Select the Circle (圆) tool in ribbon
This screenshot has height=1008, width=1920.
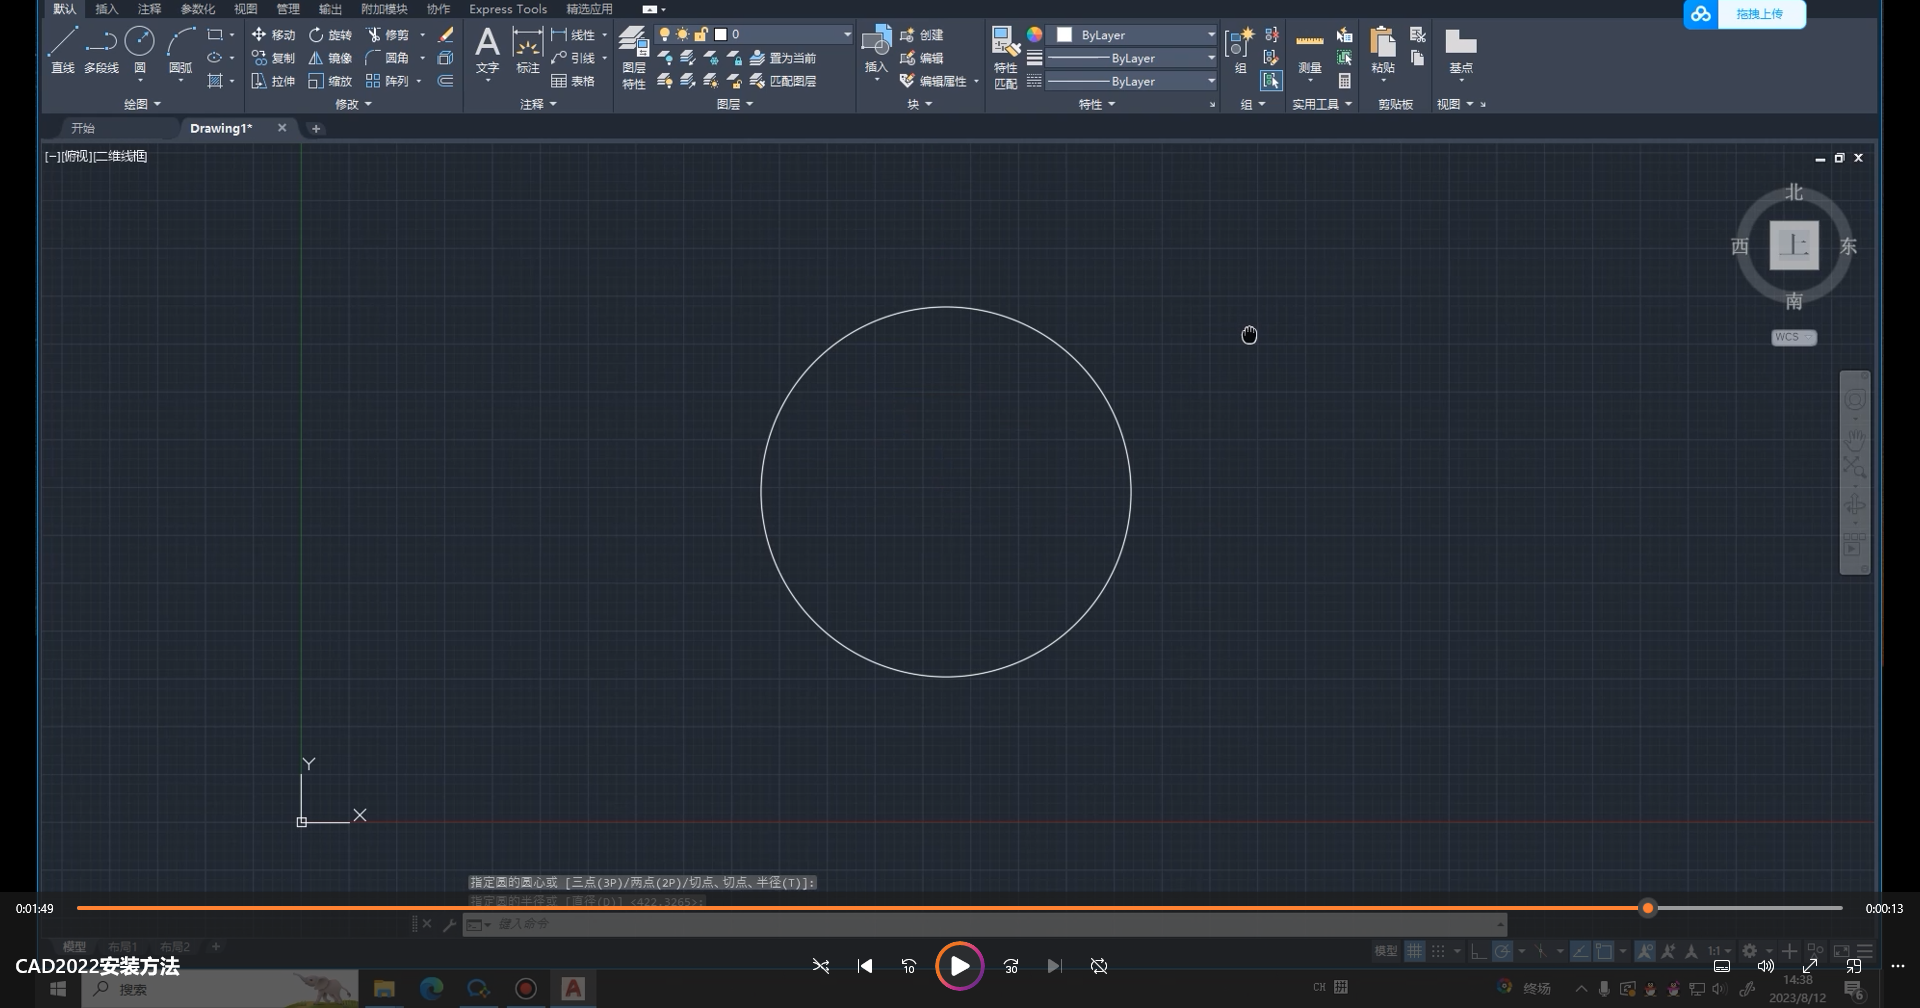pos(139,42)
